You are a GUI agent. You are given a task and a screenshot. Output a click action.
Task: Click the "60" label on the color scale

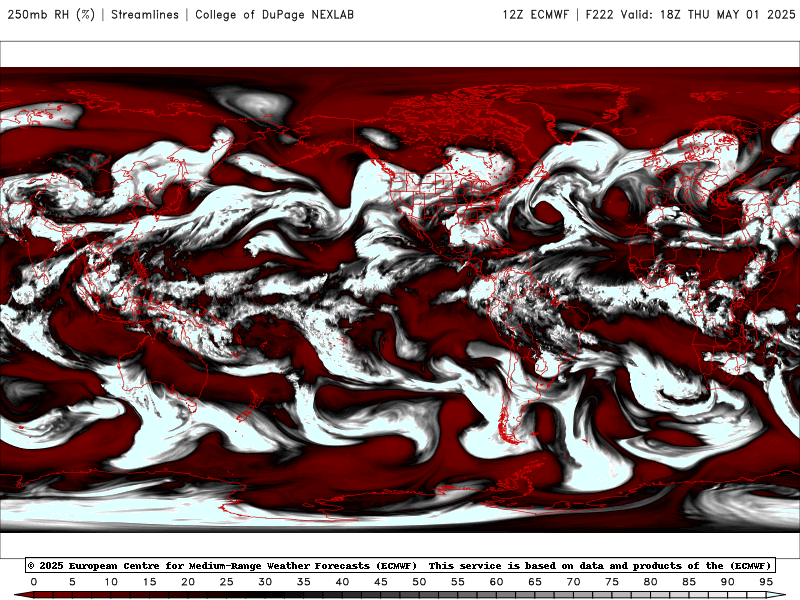point(496,582)
